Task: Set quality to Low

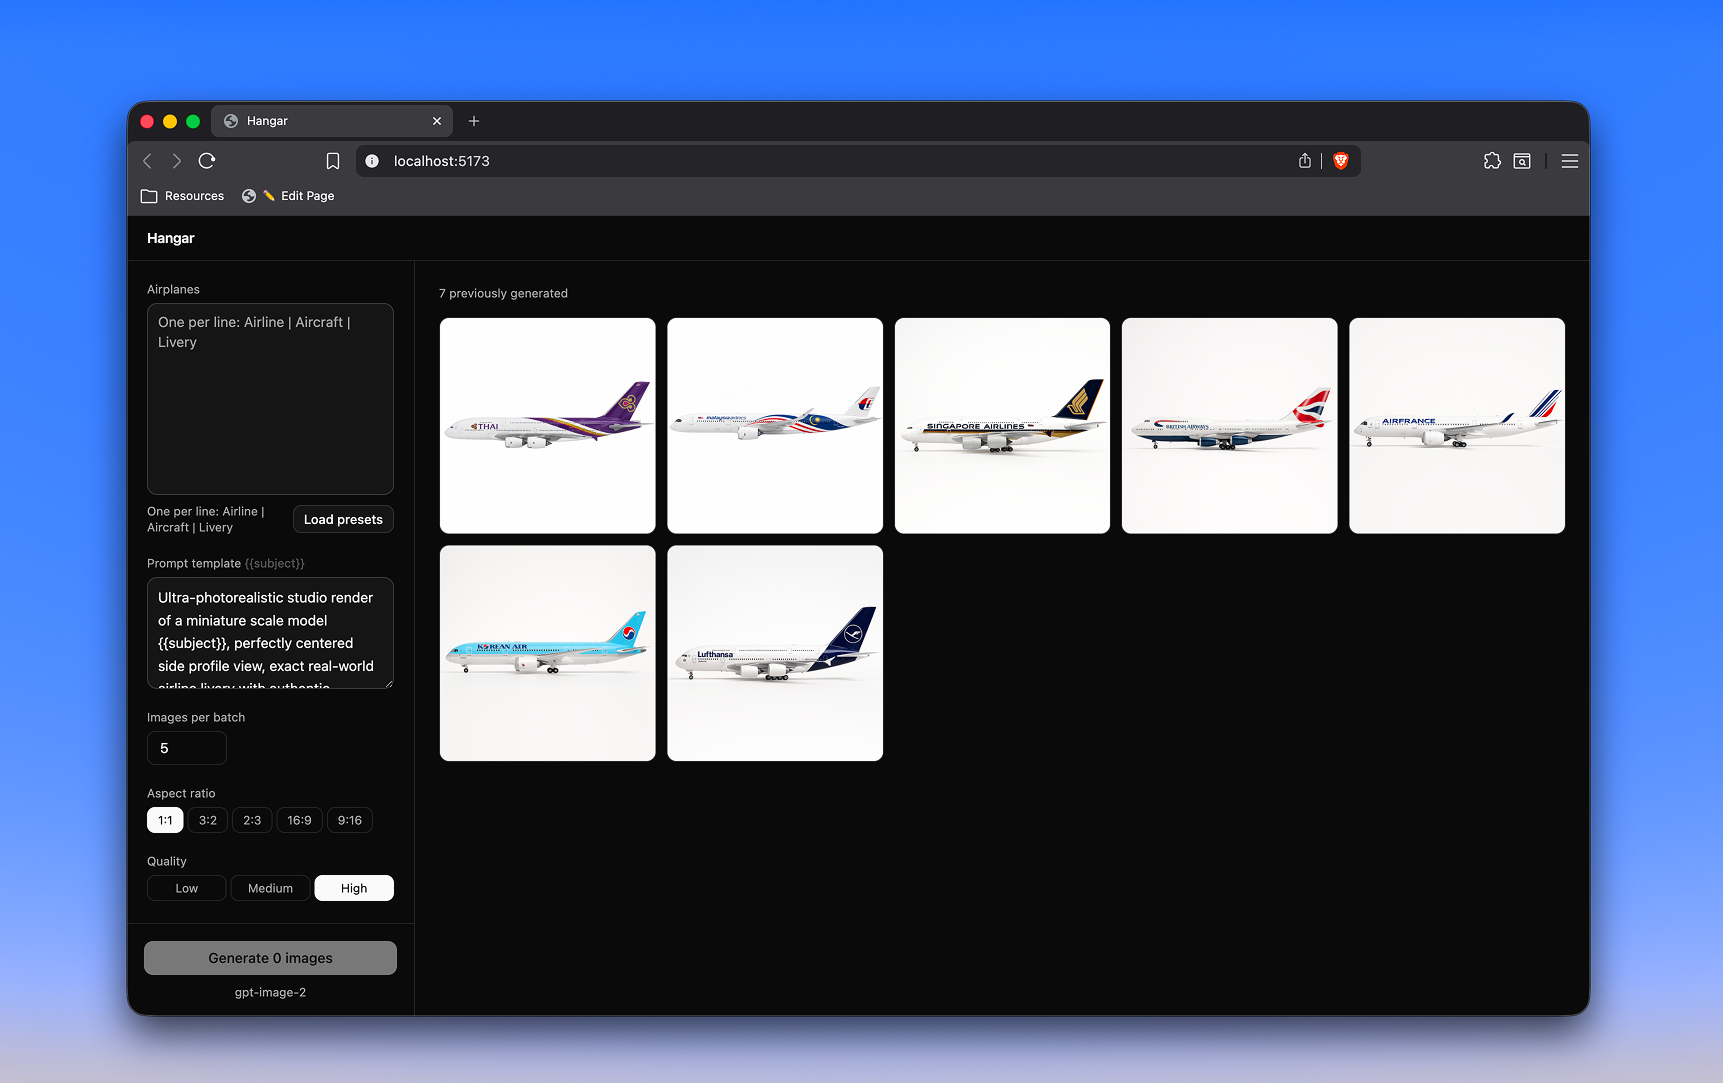Action: point(187,888)
